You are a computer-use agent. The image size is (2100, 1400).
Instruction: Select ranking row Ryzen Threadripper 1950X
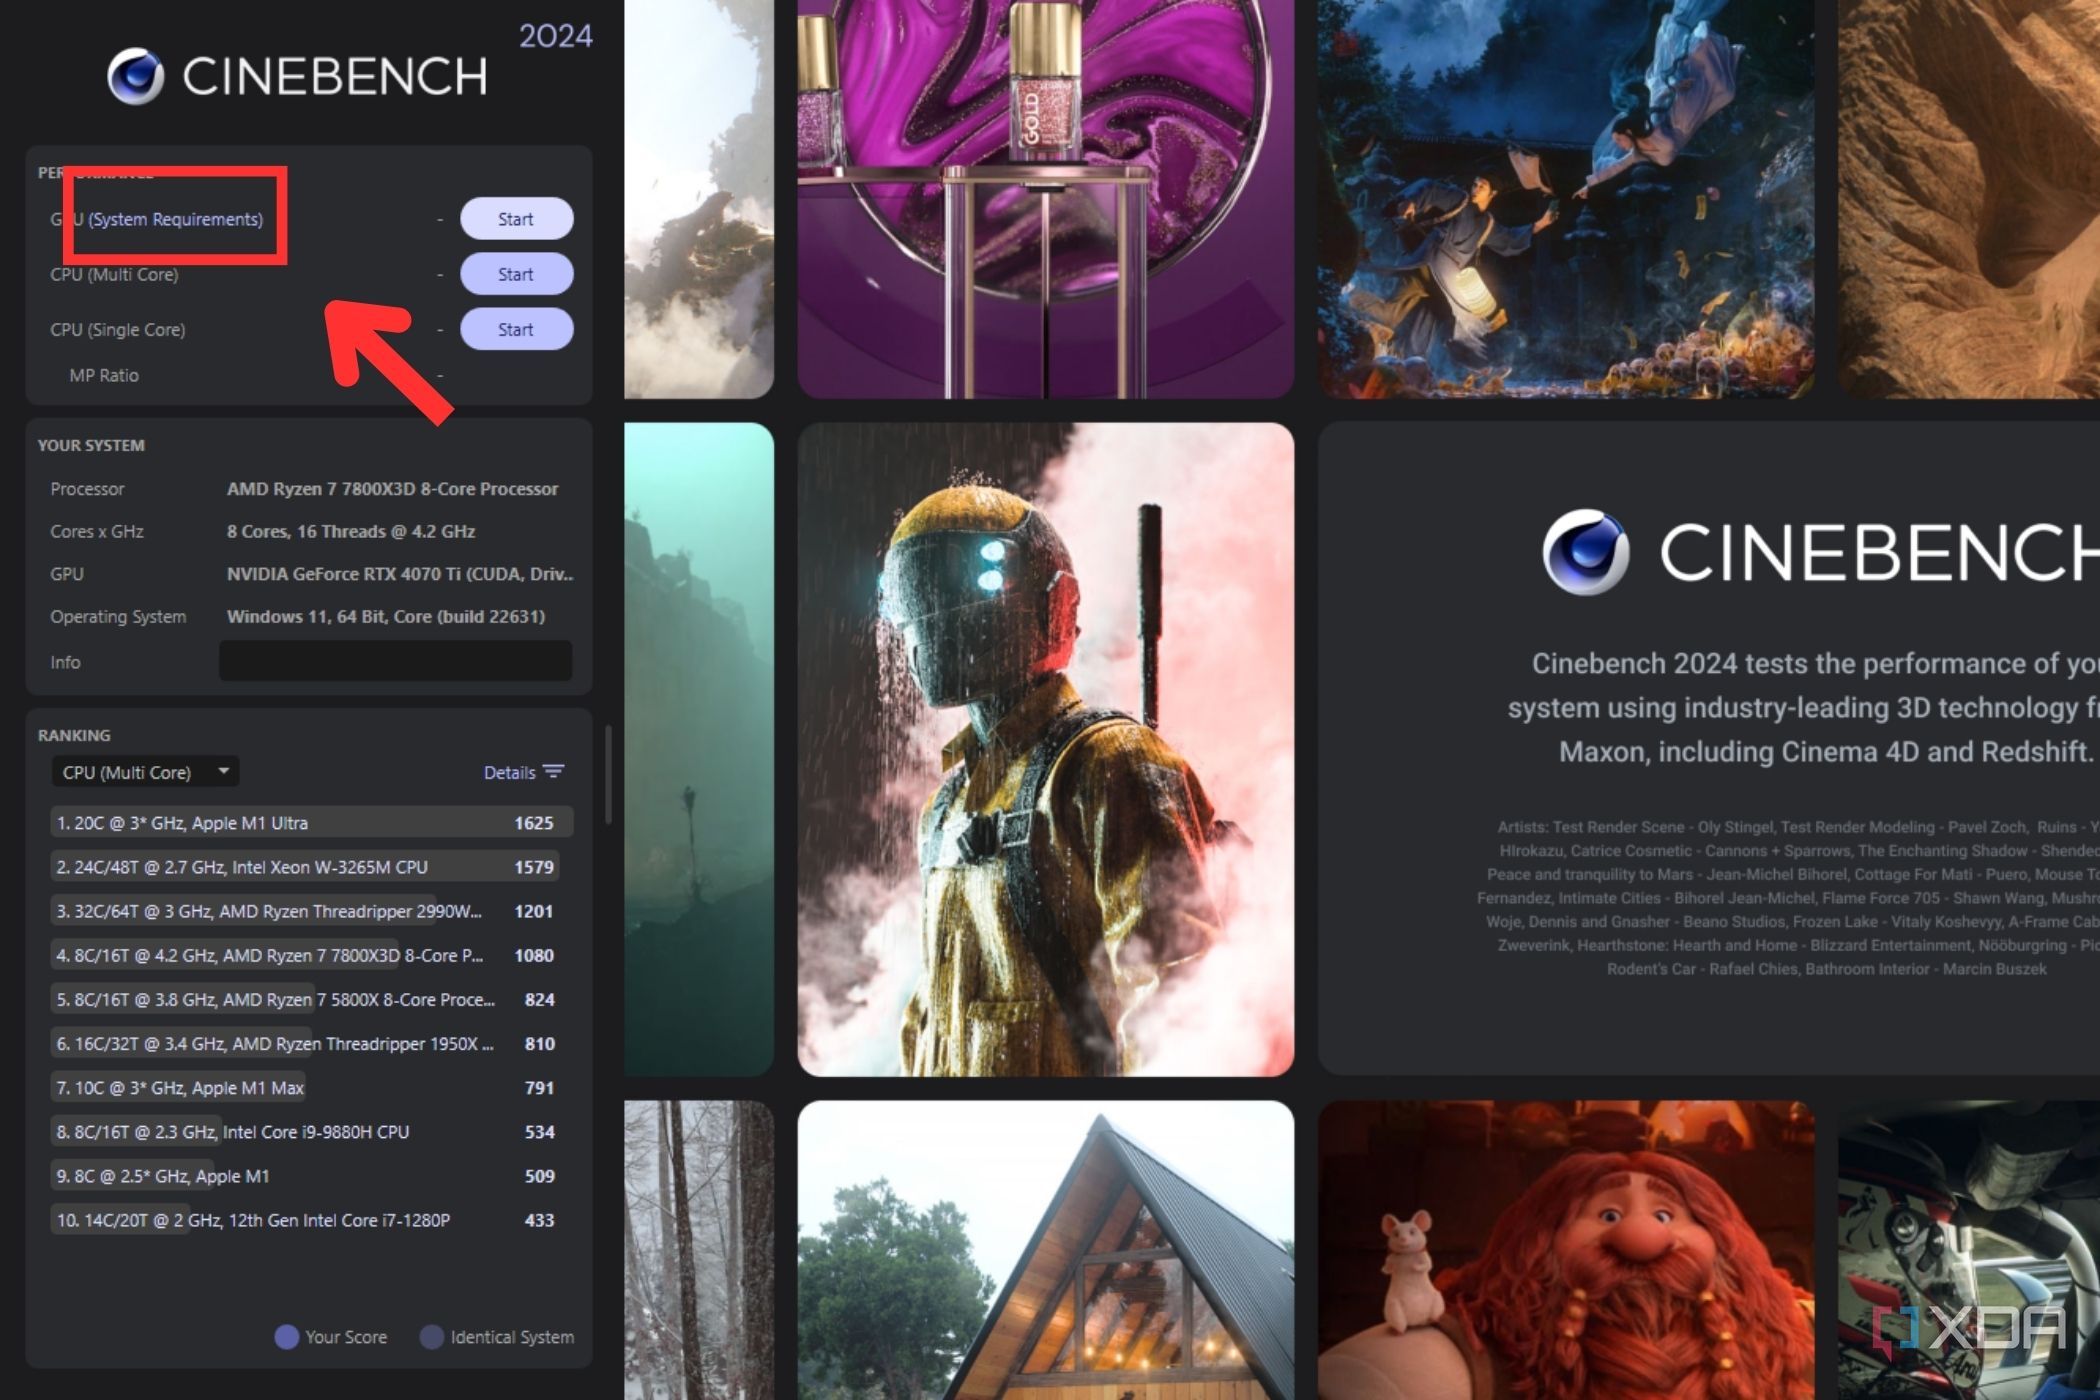pyautogui.click(x=311, y=1043)
